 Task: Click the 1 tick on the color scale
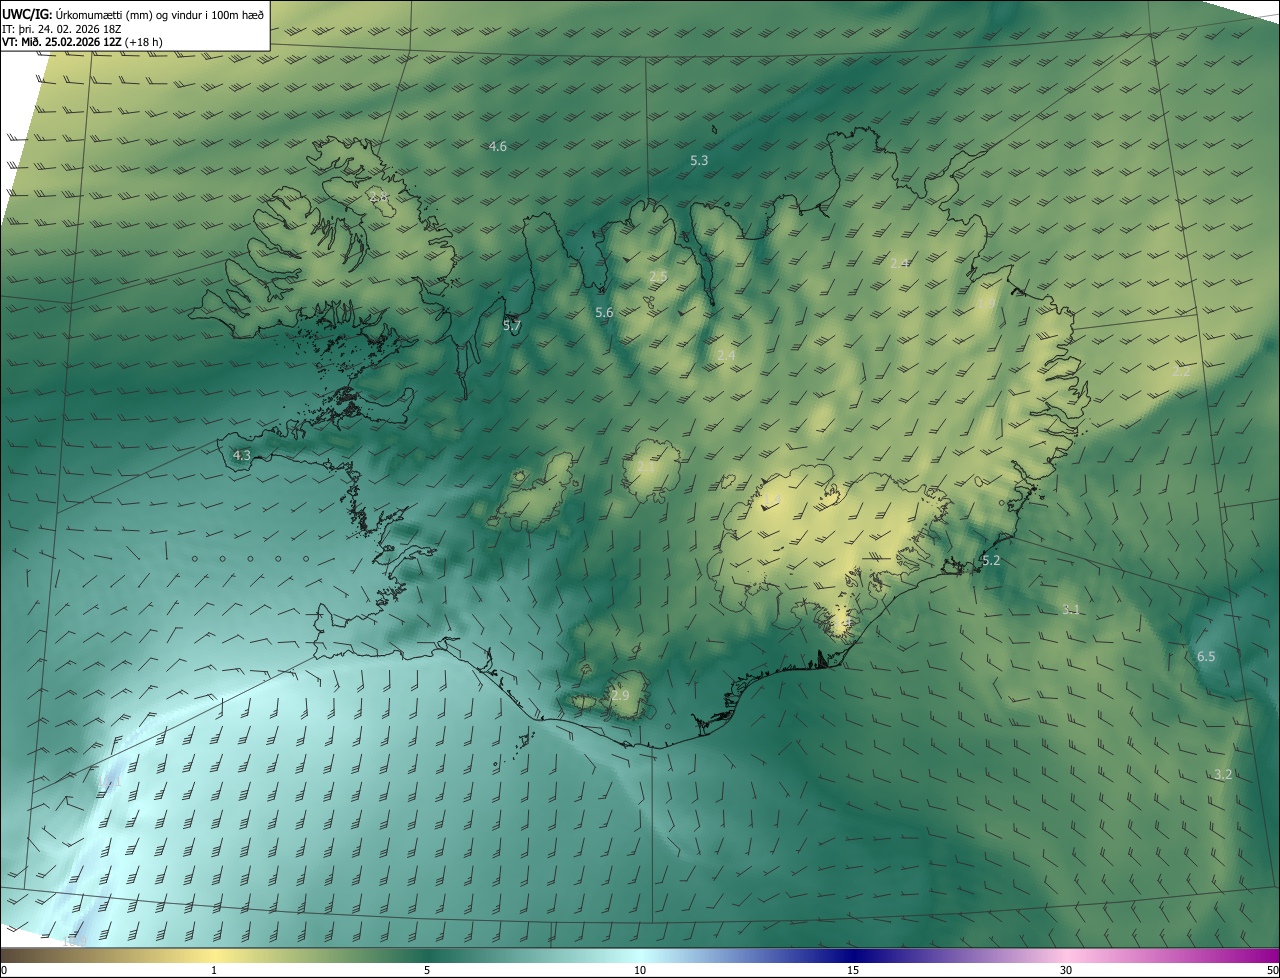(x=214, y=970)
